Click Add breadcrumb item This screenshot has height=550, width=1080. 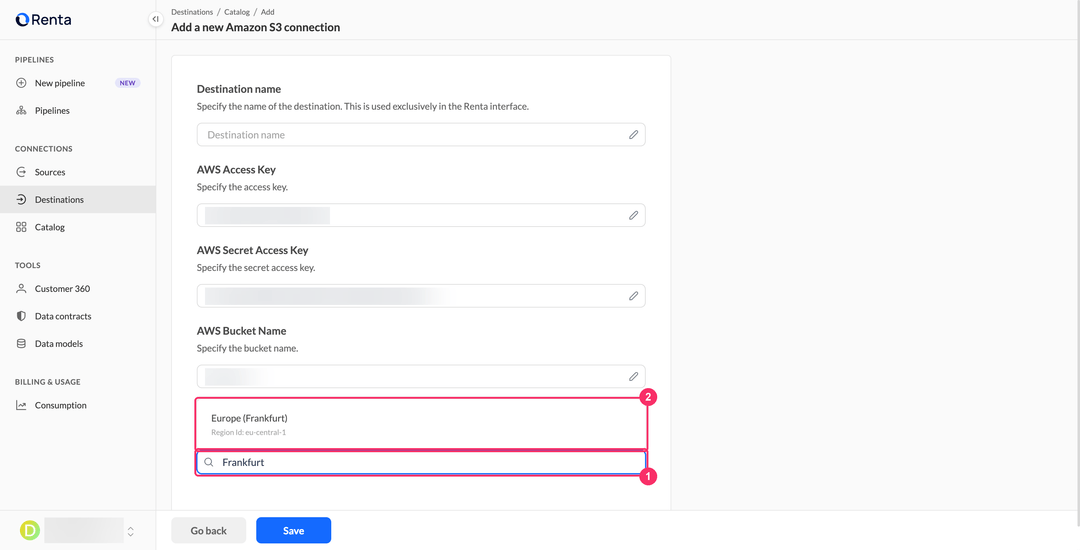(x=267, y=12)
